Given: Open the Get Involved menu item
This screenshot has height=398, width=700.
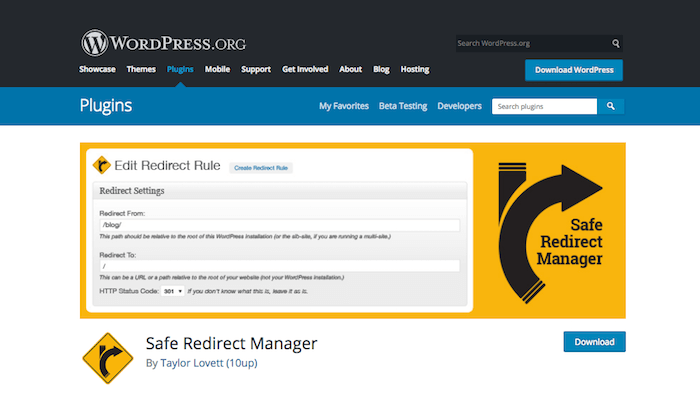Looking at the screenshot, I should [x=305, y=69].
